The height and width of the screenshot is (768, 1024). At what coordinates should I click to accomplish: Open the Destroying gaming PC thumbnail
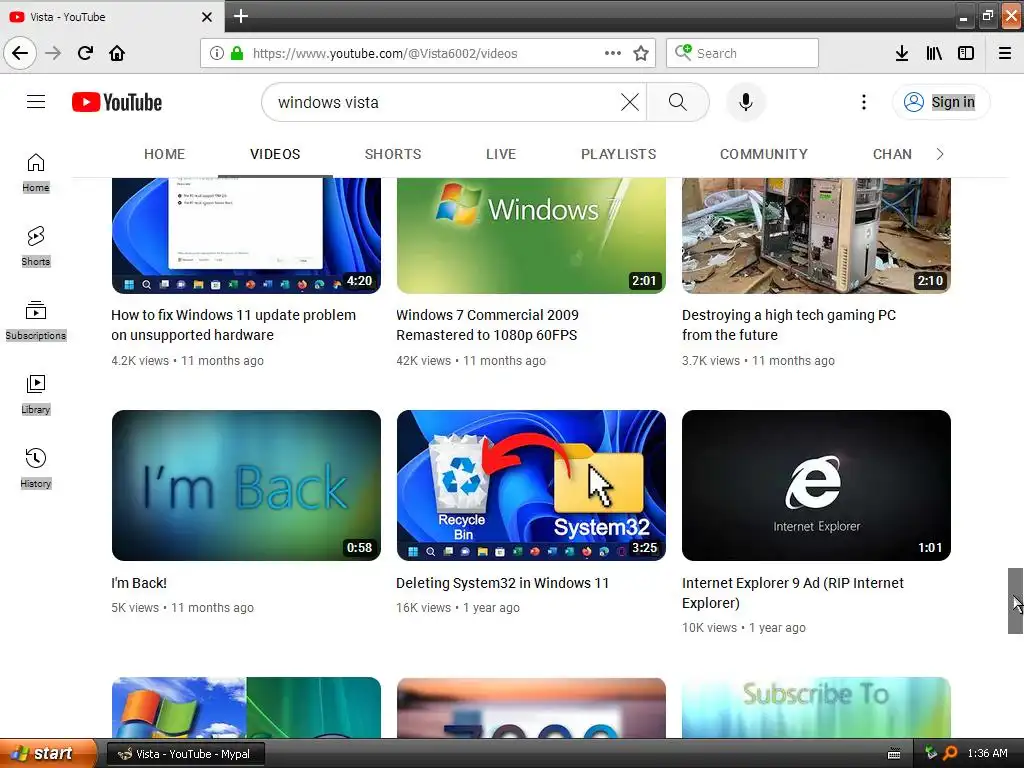click(816, 236)
